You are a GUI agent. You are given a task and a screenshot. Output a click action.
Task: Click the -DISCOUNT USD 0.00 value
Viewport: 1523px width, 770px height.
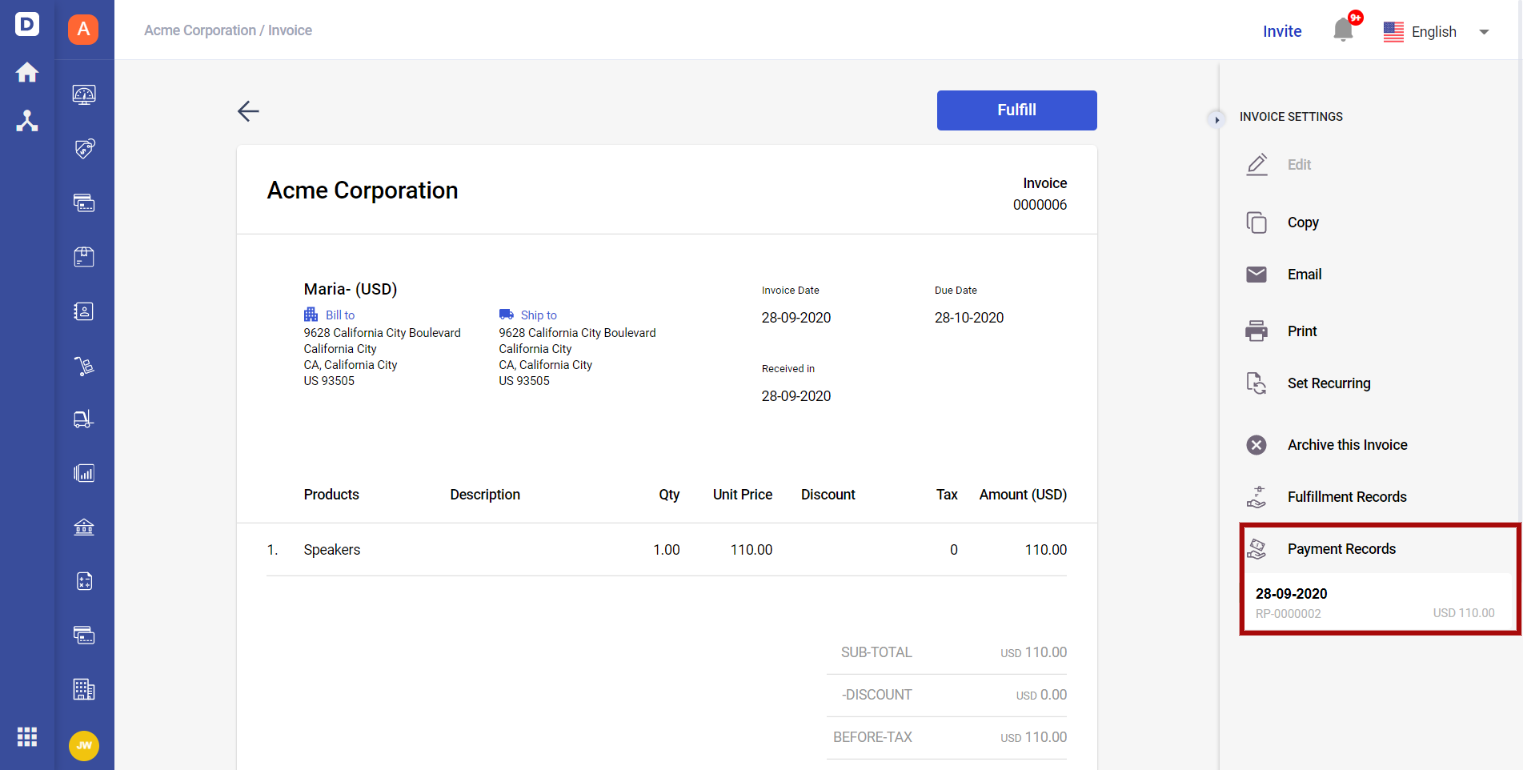[1041, 695]
